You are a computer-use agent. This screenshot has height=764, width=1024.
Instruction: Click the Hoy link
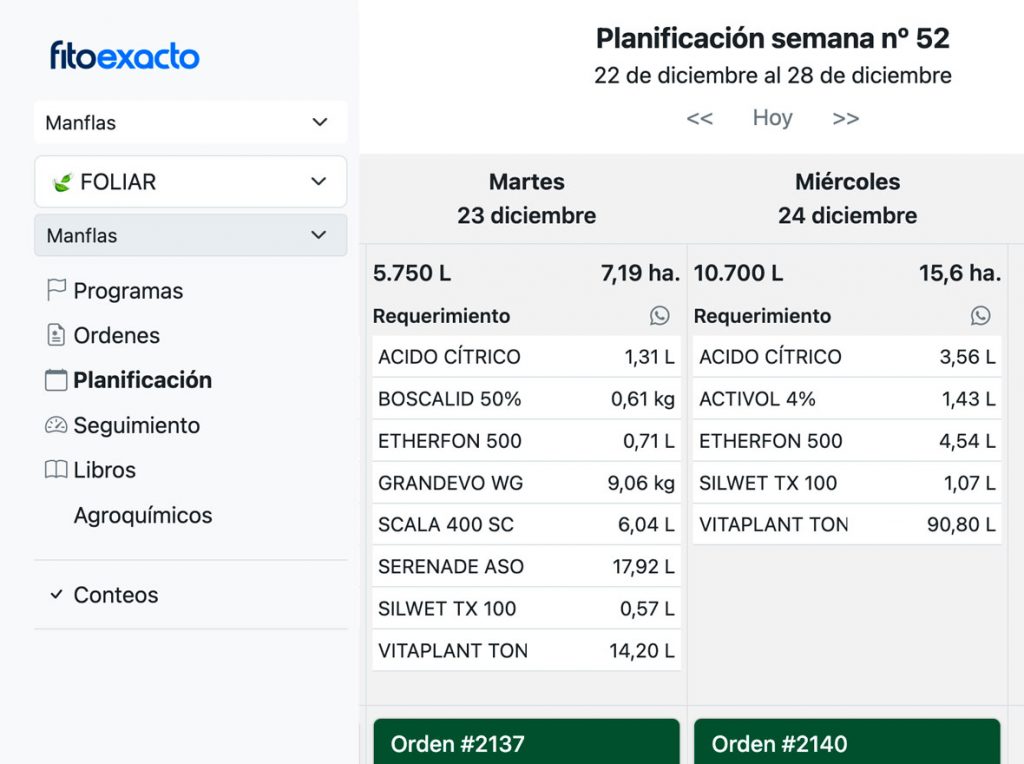(x=772, y=118)
